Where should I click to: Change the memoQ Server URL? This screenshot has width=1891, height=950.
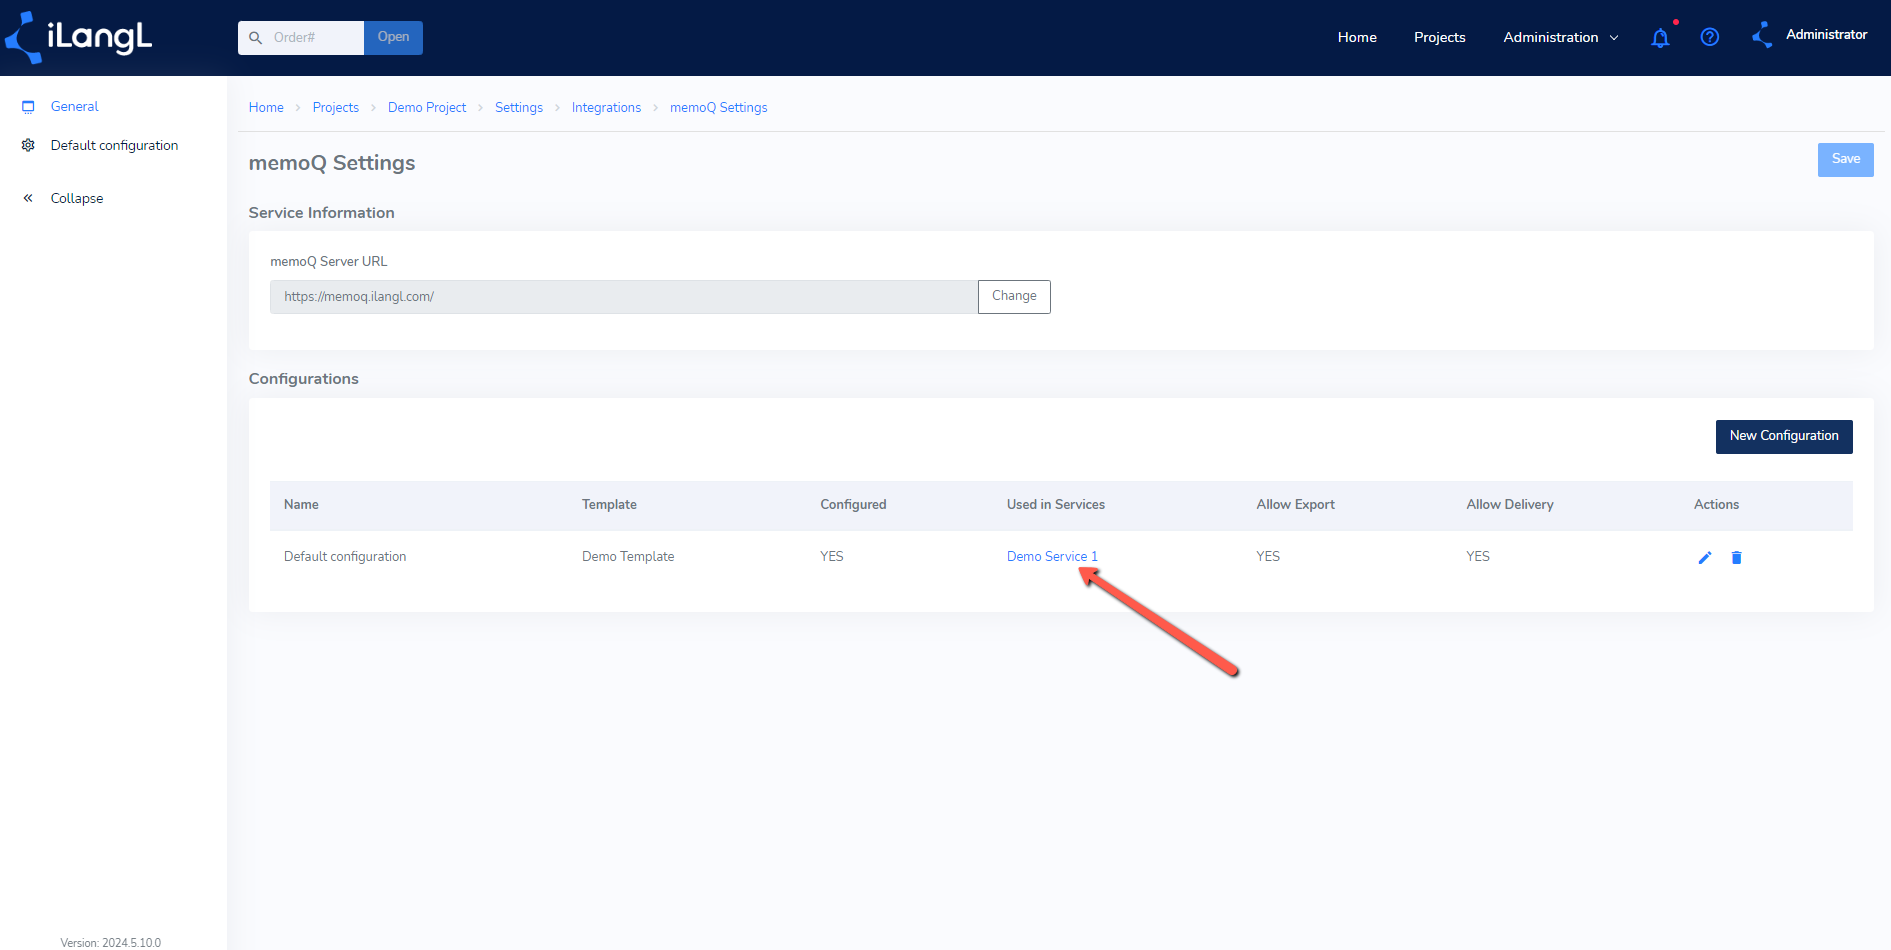click(1014, 297)
